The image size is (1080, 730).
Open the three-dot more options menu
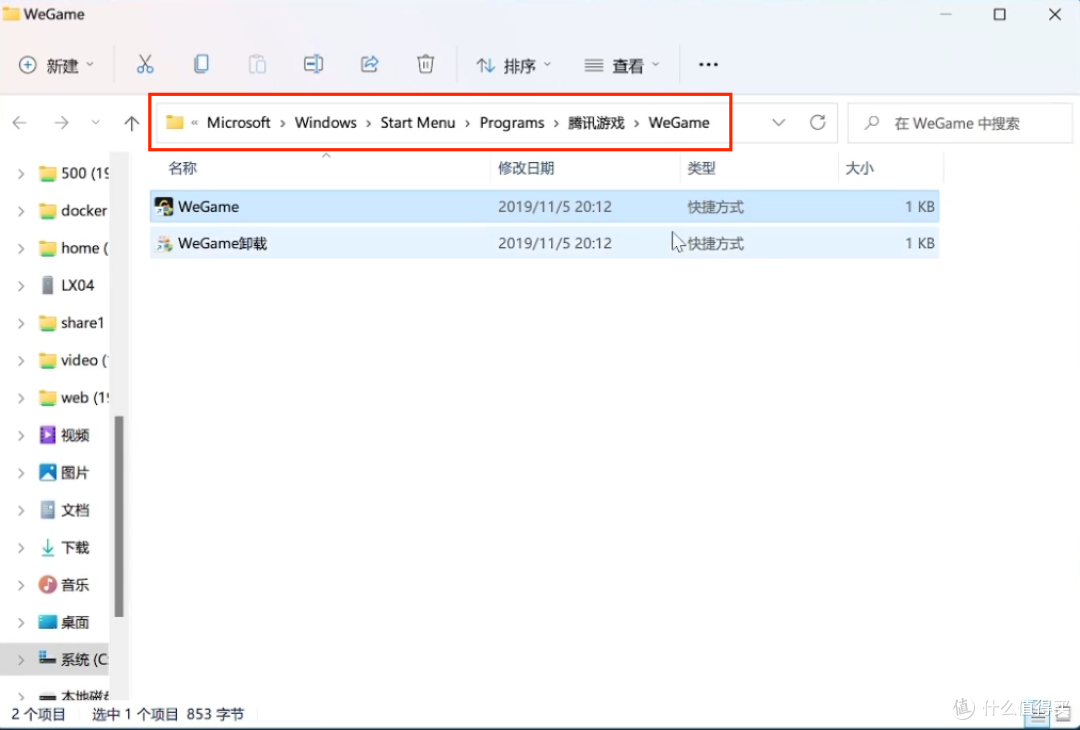tap(708, 65)
